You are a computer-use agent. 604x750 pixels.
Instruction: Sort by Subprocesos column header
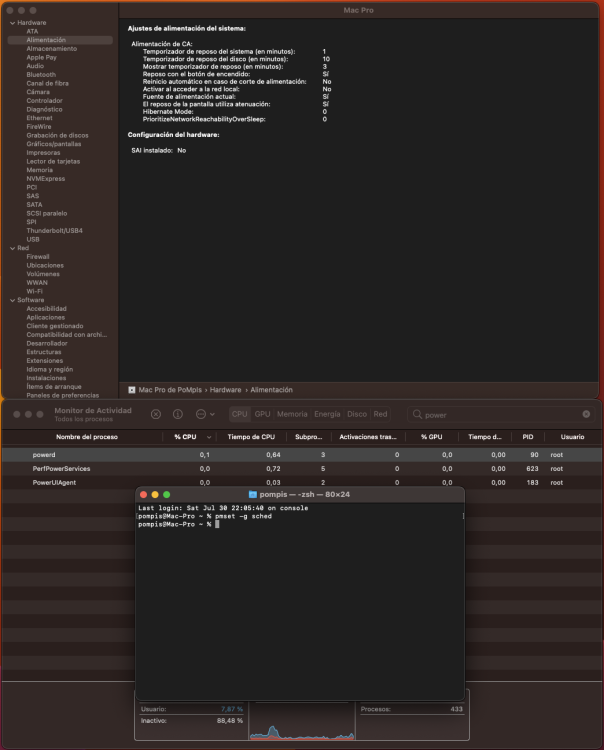pos(308,437)
